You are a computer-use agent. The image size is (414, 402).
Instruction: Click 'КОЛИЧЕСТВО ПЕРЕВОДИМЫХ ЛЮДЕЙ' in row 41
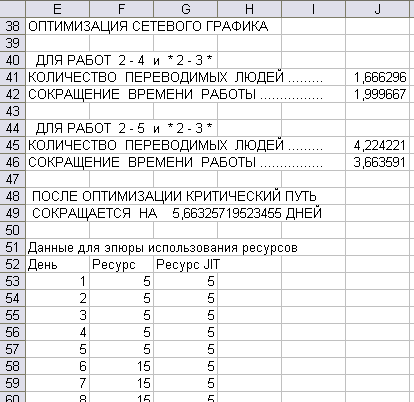pos(156,77)
